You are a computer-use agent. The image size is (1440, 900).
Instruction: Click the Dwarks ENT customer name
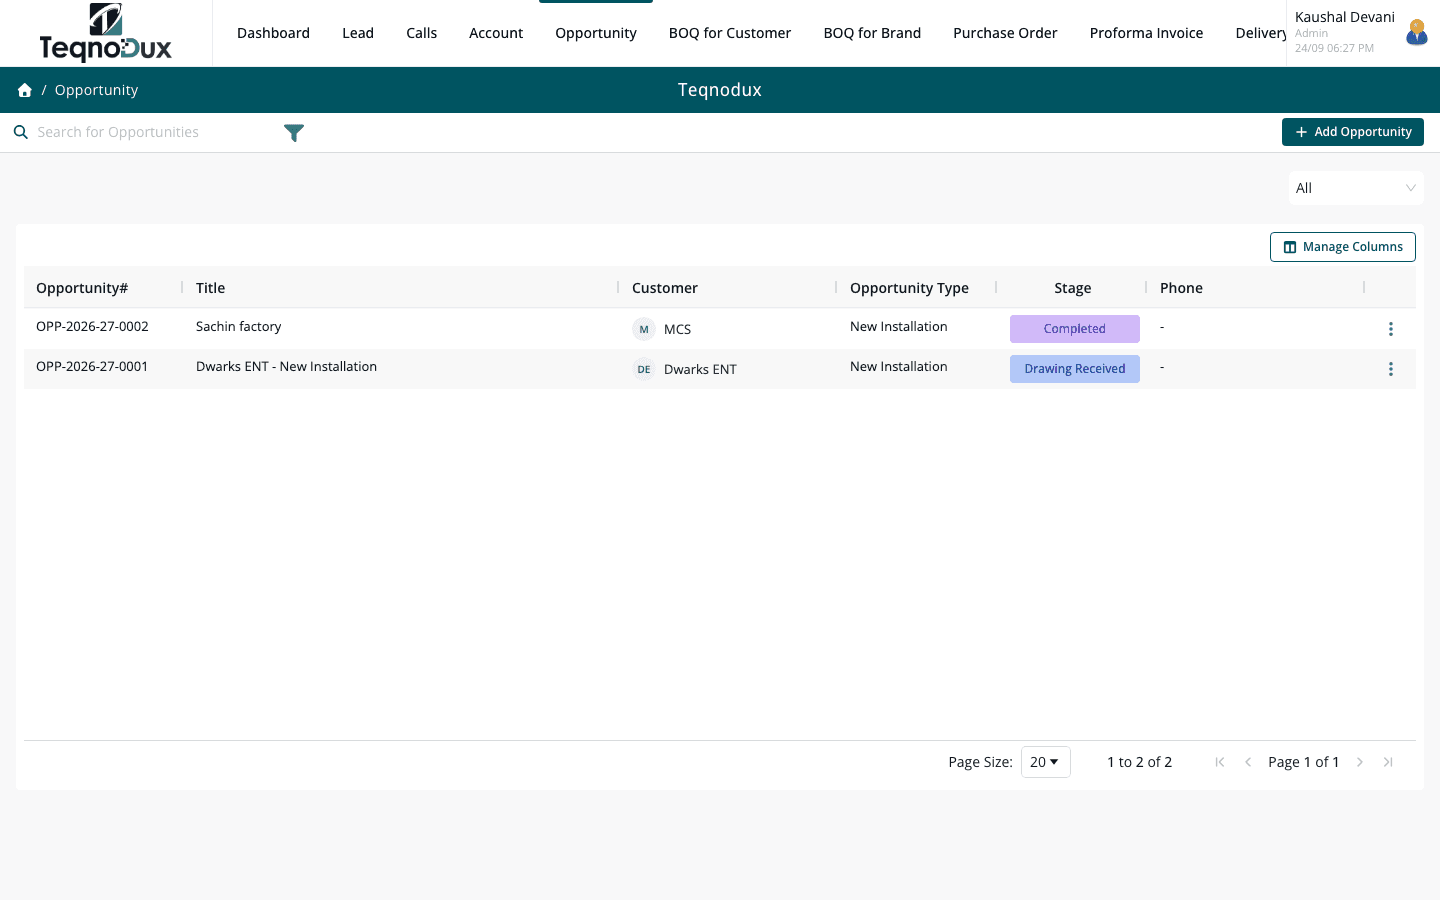pyautogui.click(x=700, y=369)
